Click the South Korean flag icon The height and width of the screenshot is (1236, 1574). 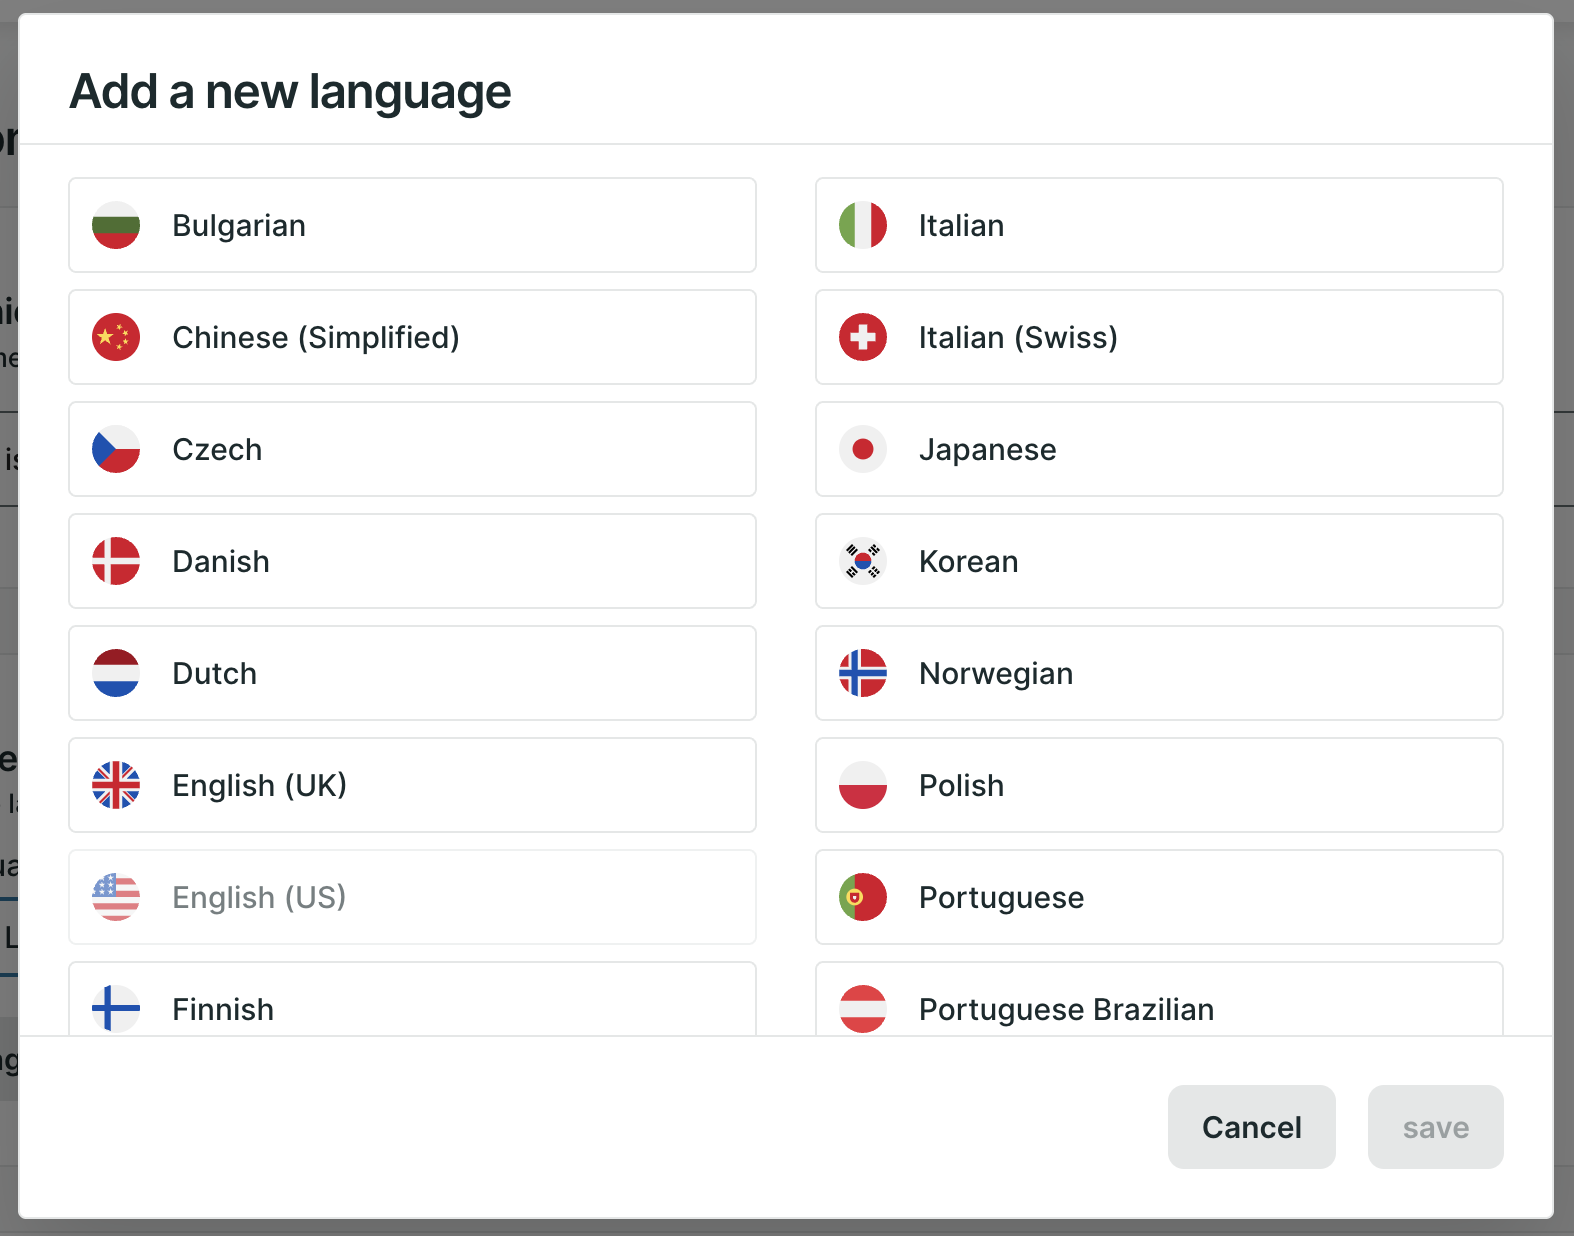point(863,561)
